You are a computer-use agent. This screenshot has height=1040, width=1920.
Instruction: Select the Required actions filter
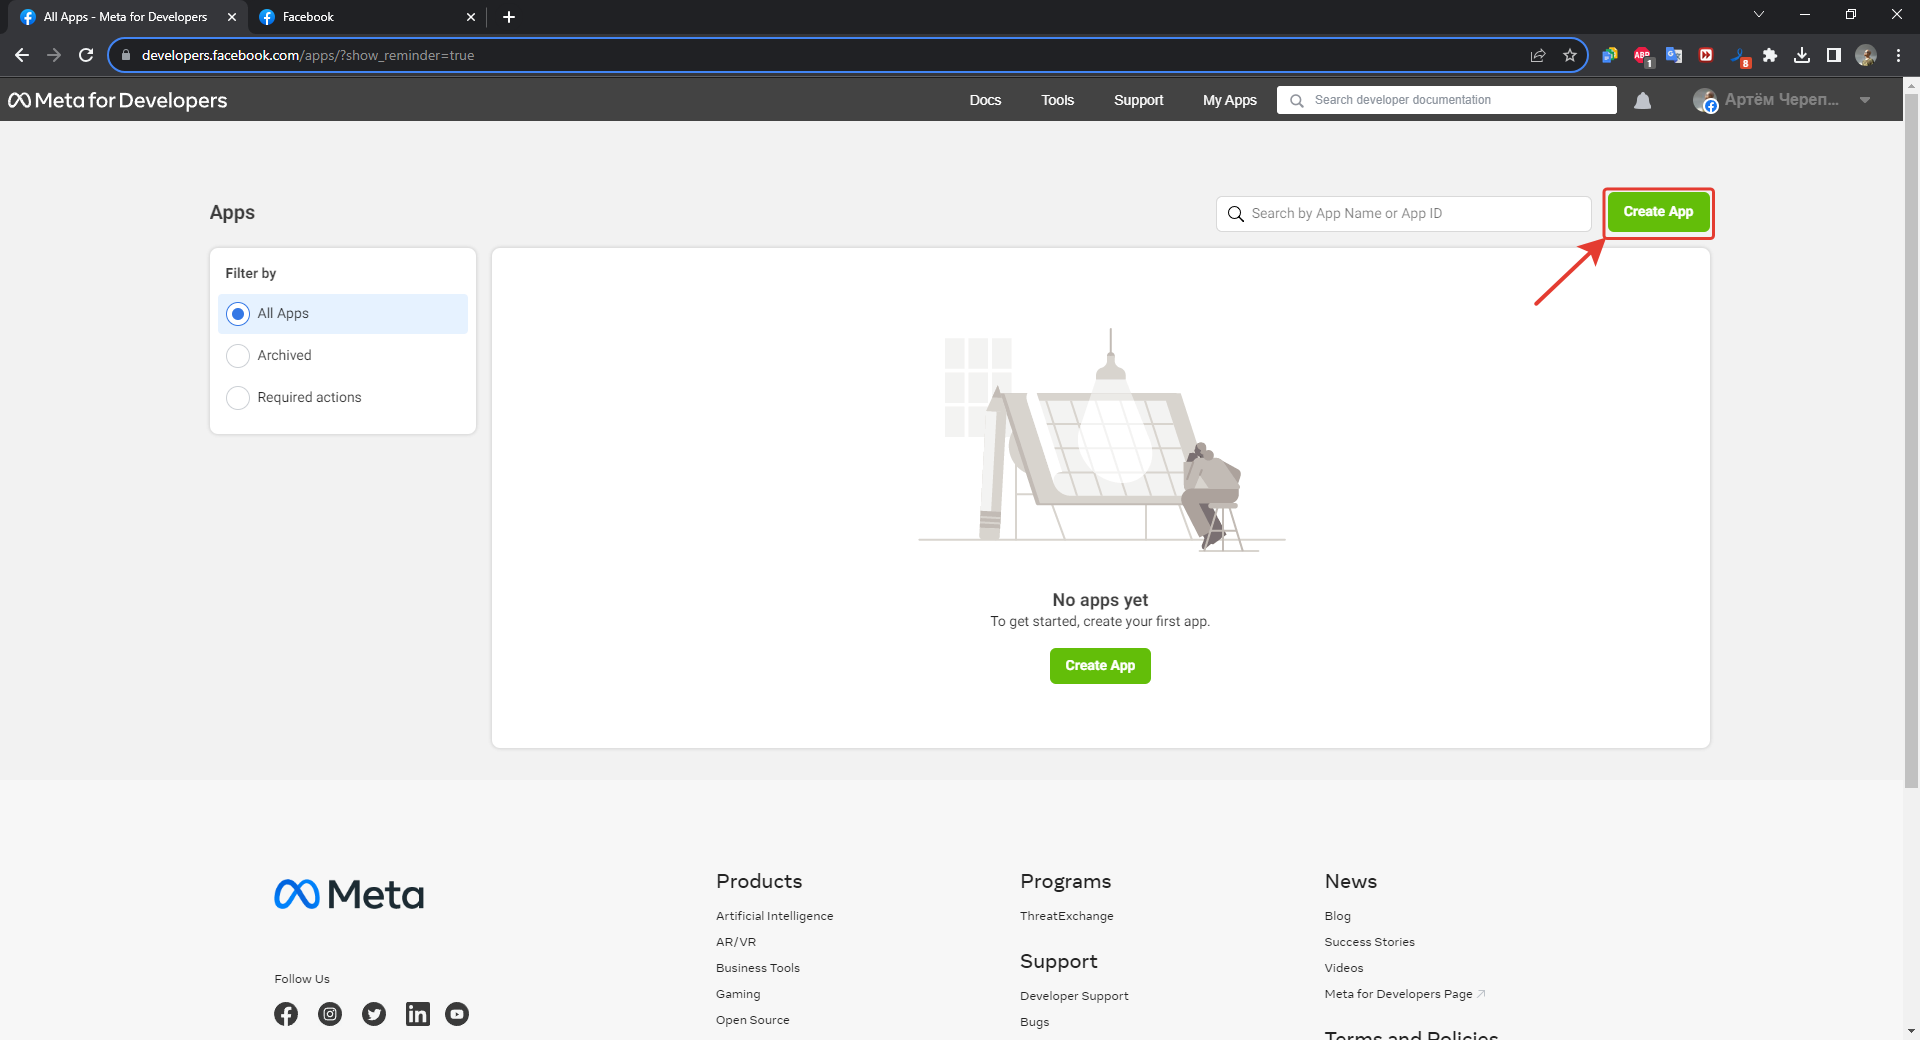point(238,398)
